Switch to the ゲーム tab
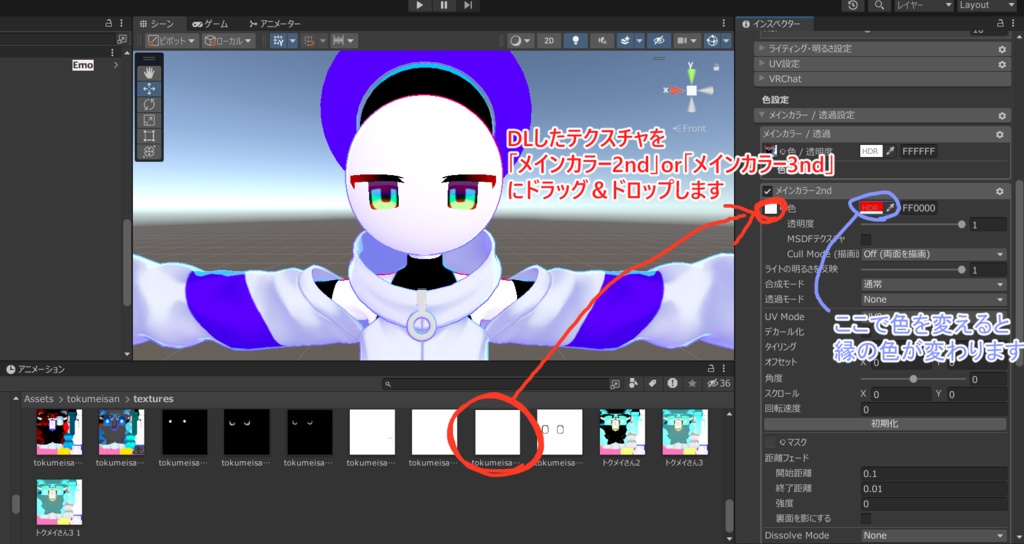 (x=210, y=24)
